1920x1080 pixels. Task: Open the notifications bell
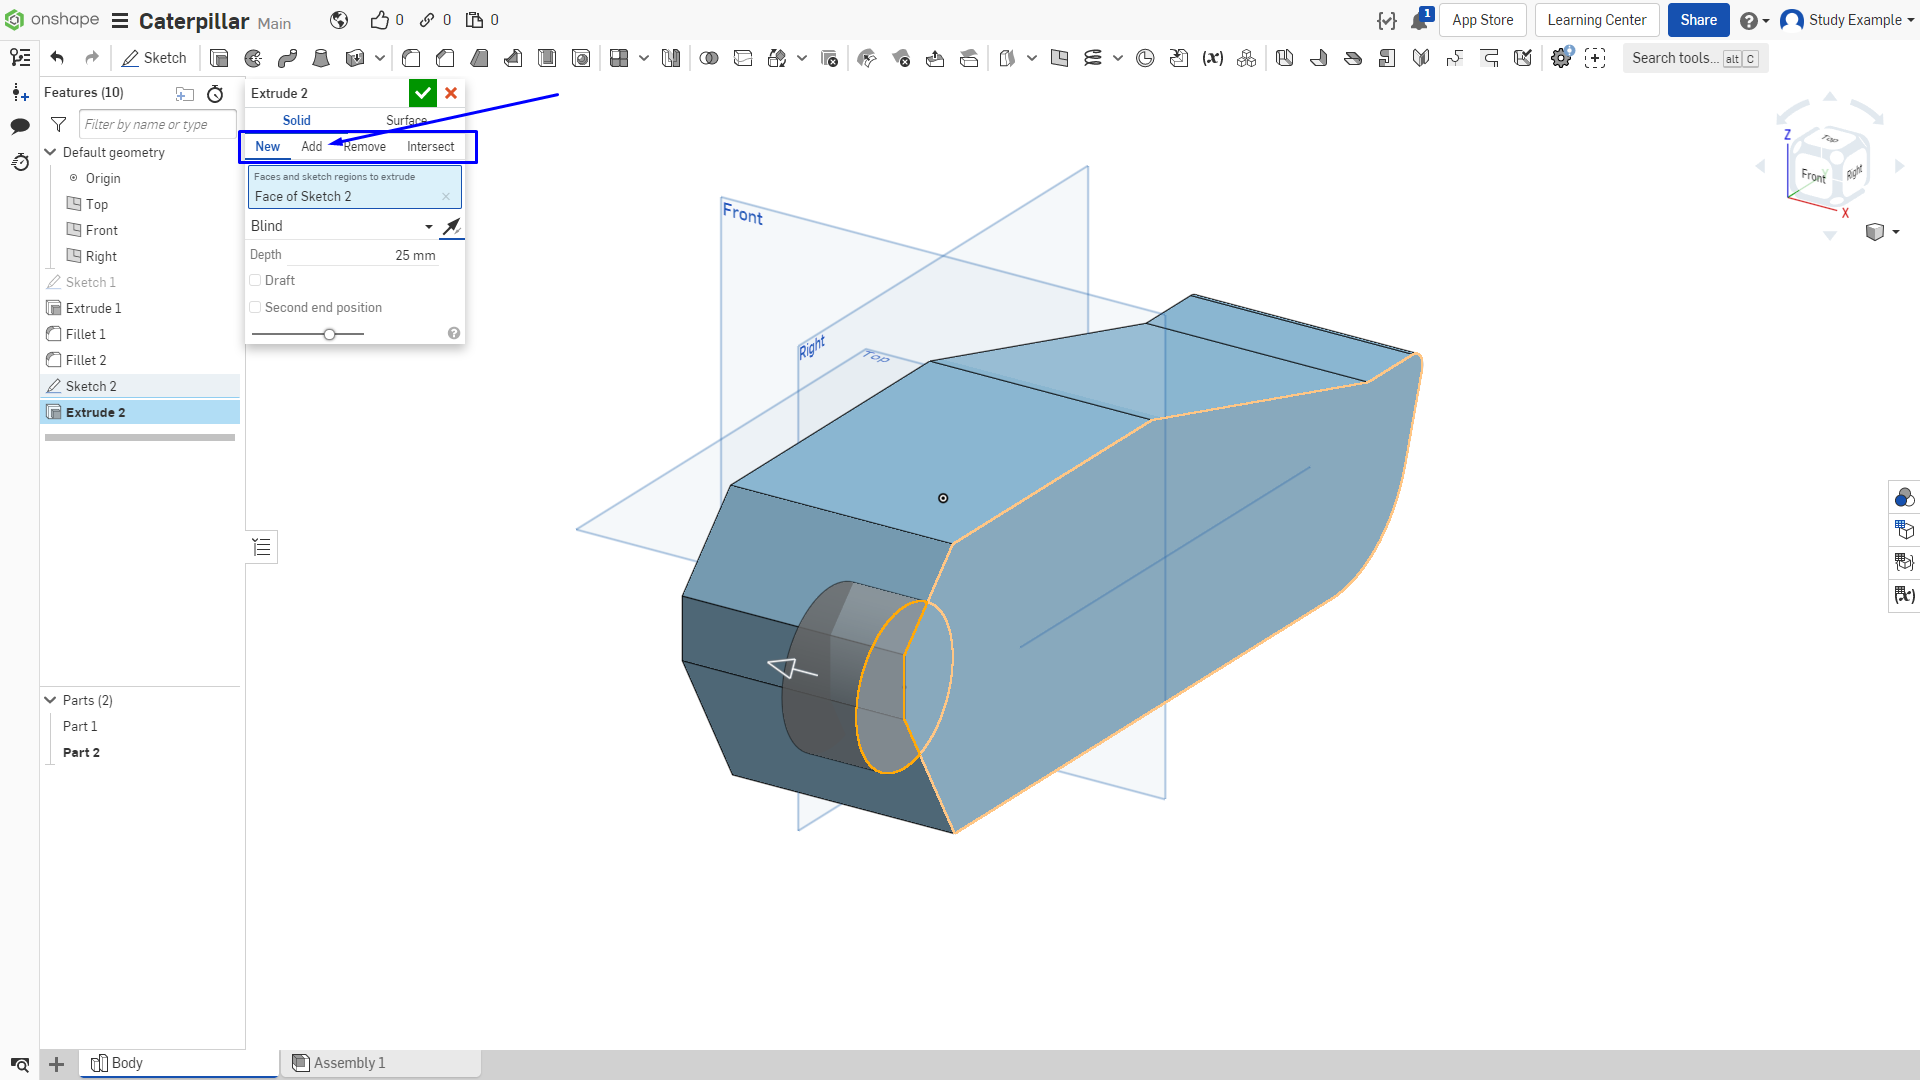[x=1419, y=20]
